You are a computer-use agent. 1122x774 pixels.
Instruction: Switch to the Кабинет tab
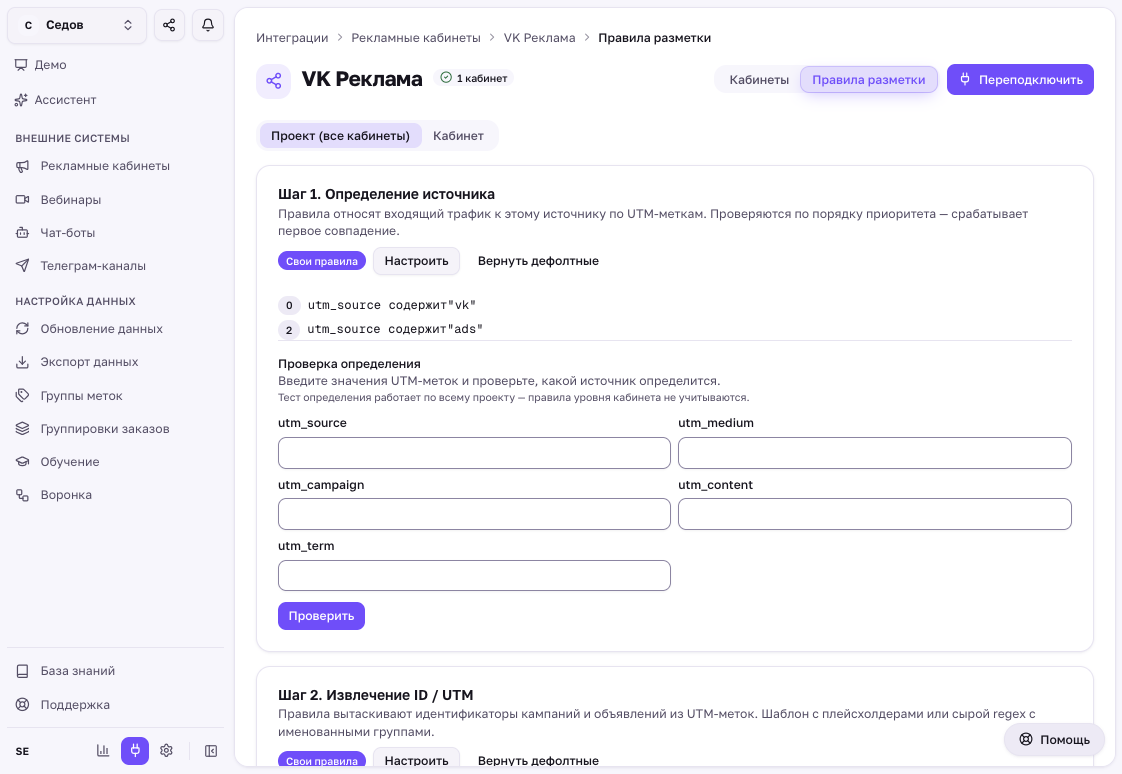tap(458, 135)
